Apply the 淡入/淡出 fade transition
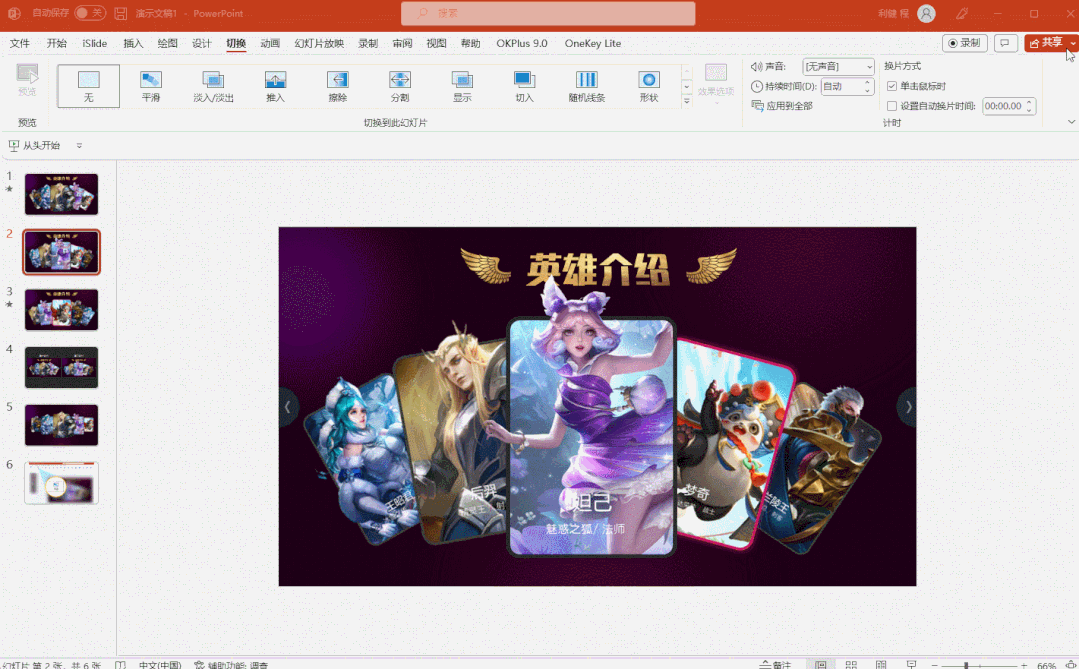Image resolution: width=1079 pixels, height=669 pixels. [213, 86]
